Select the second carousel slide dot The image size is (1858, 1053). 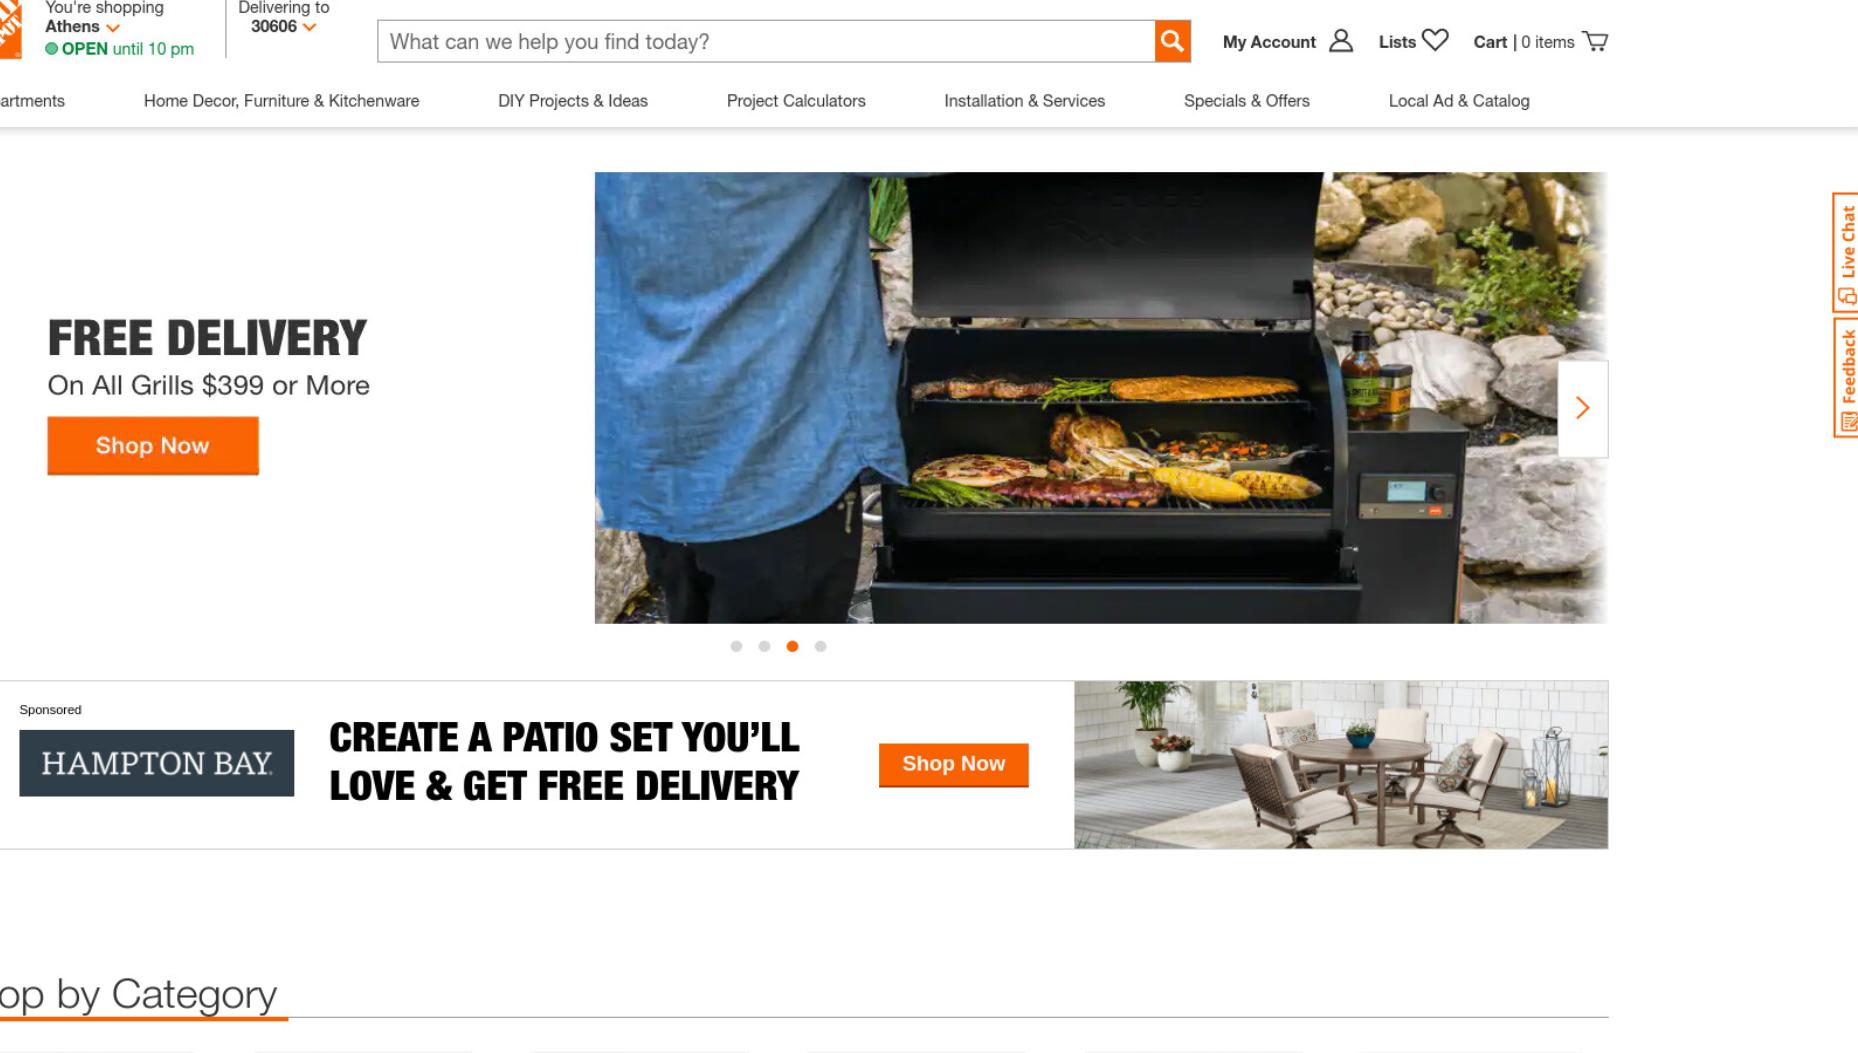[764, 646]
